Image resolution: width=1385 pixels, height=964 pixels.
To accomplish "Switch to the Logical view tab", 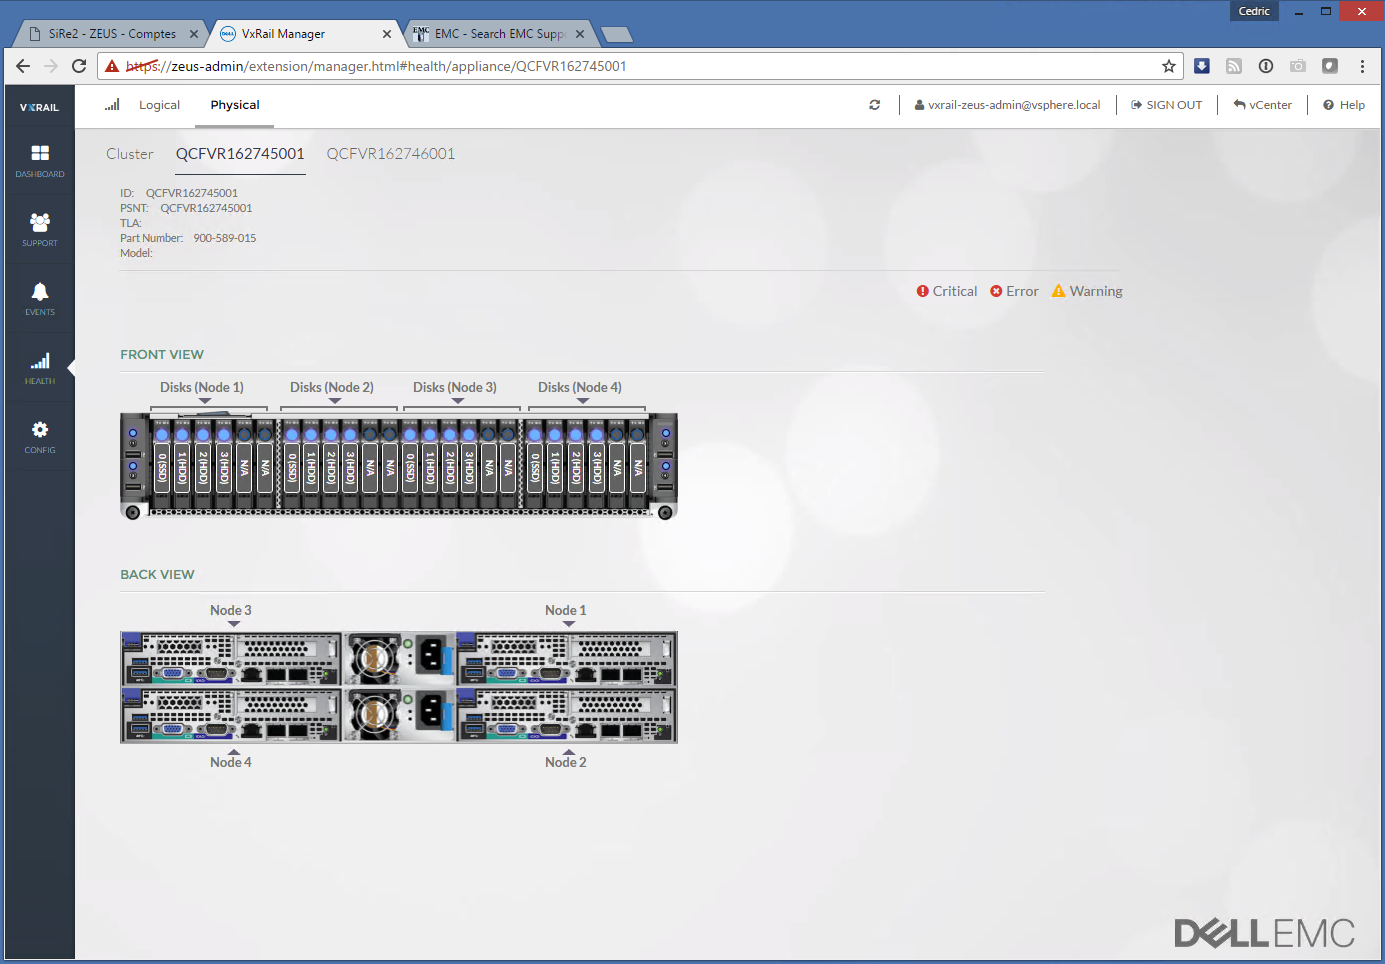I will [x=159, y=105].
